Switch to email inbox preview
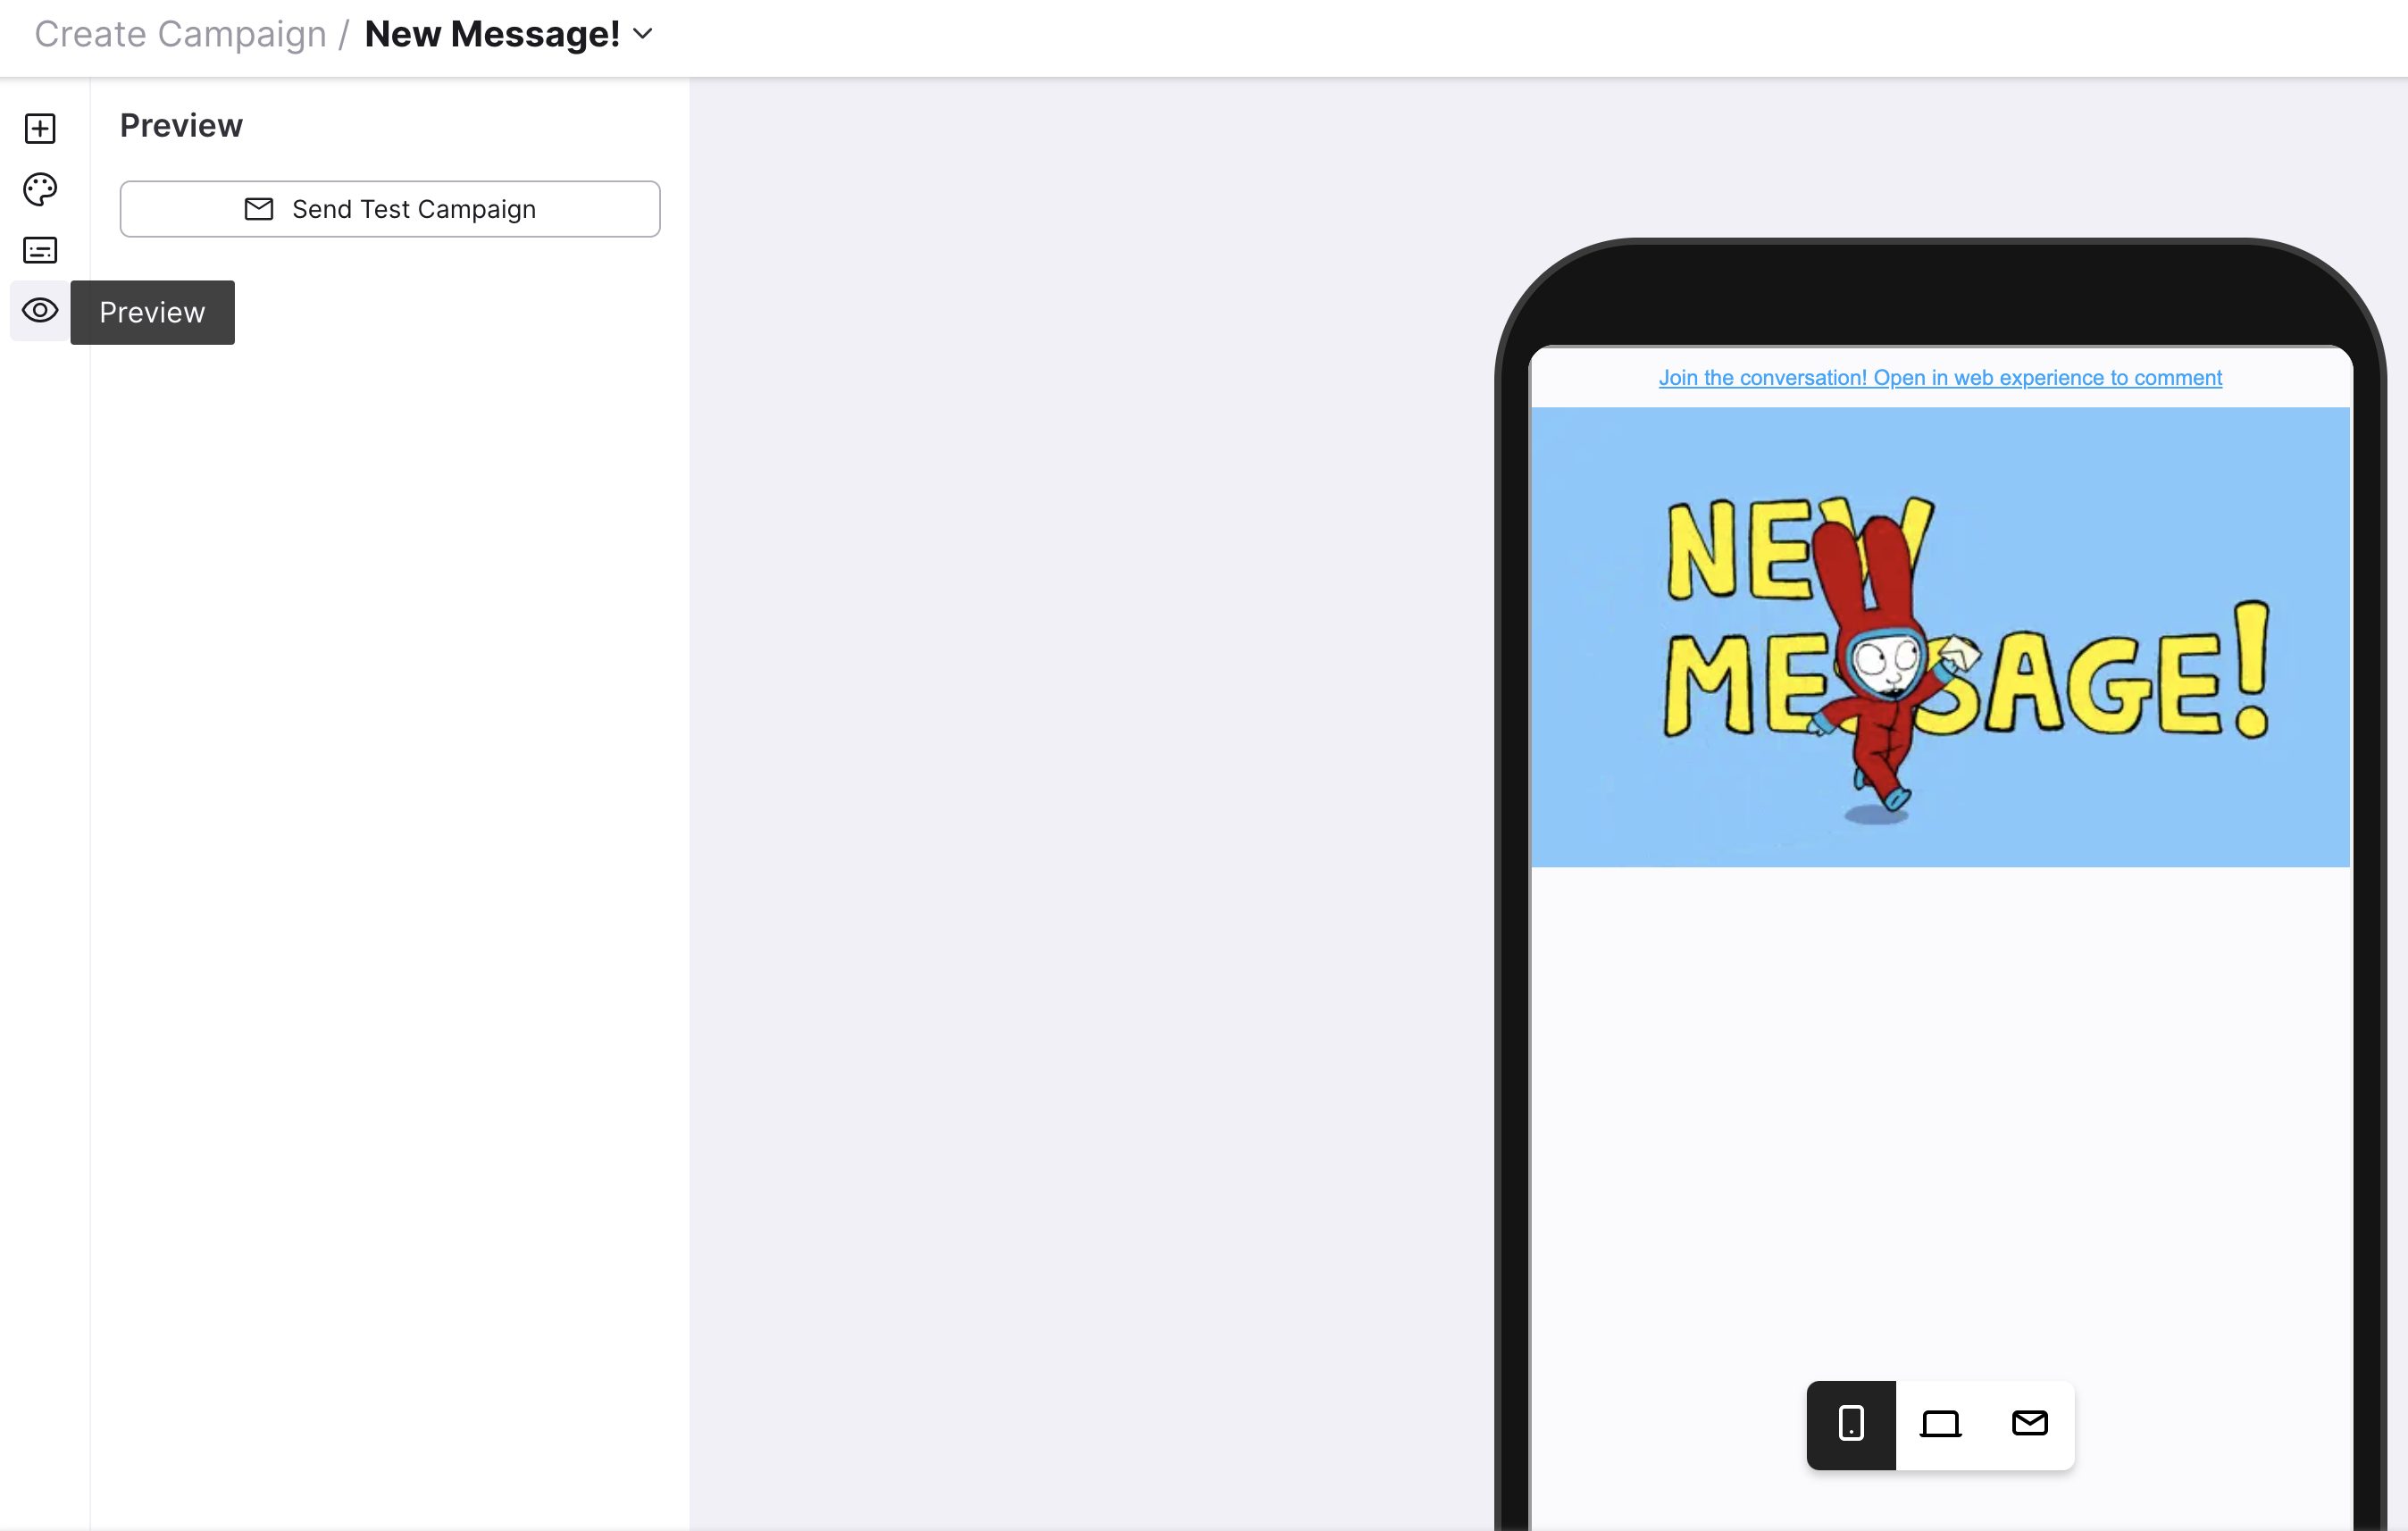2408x1531 pixels. tap(2029, 1424)
